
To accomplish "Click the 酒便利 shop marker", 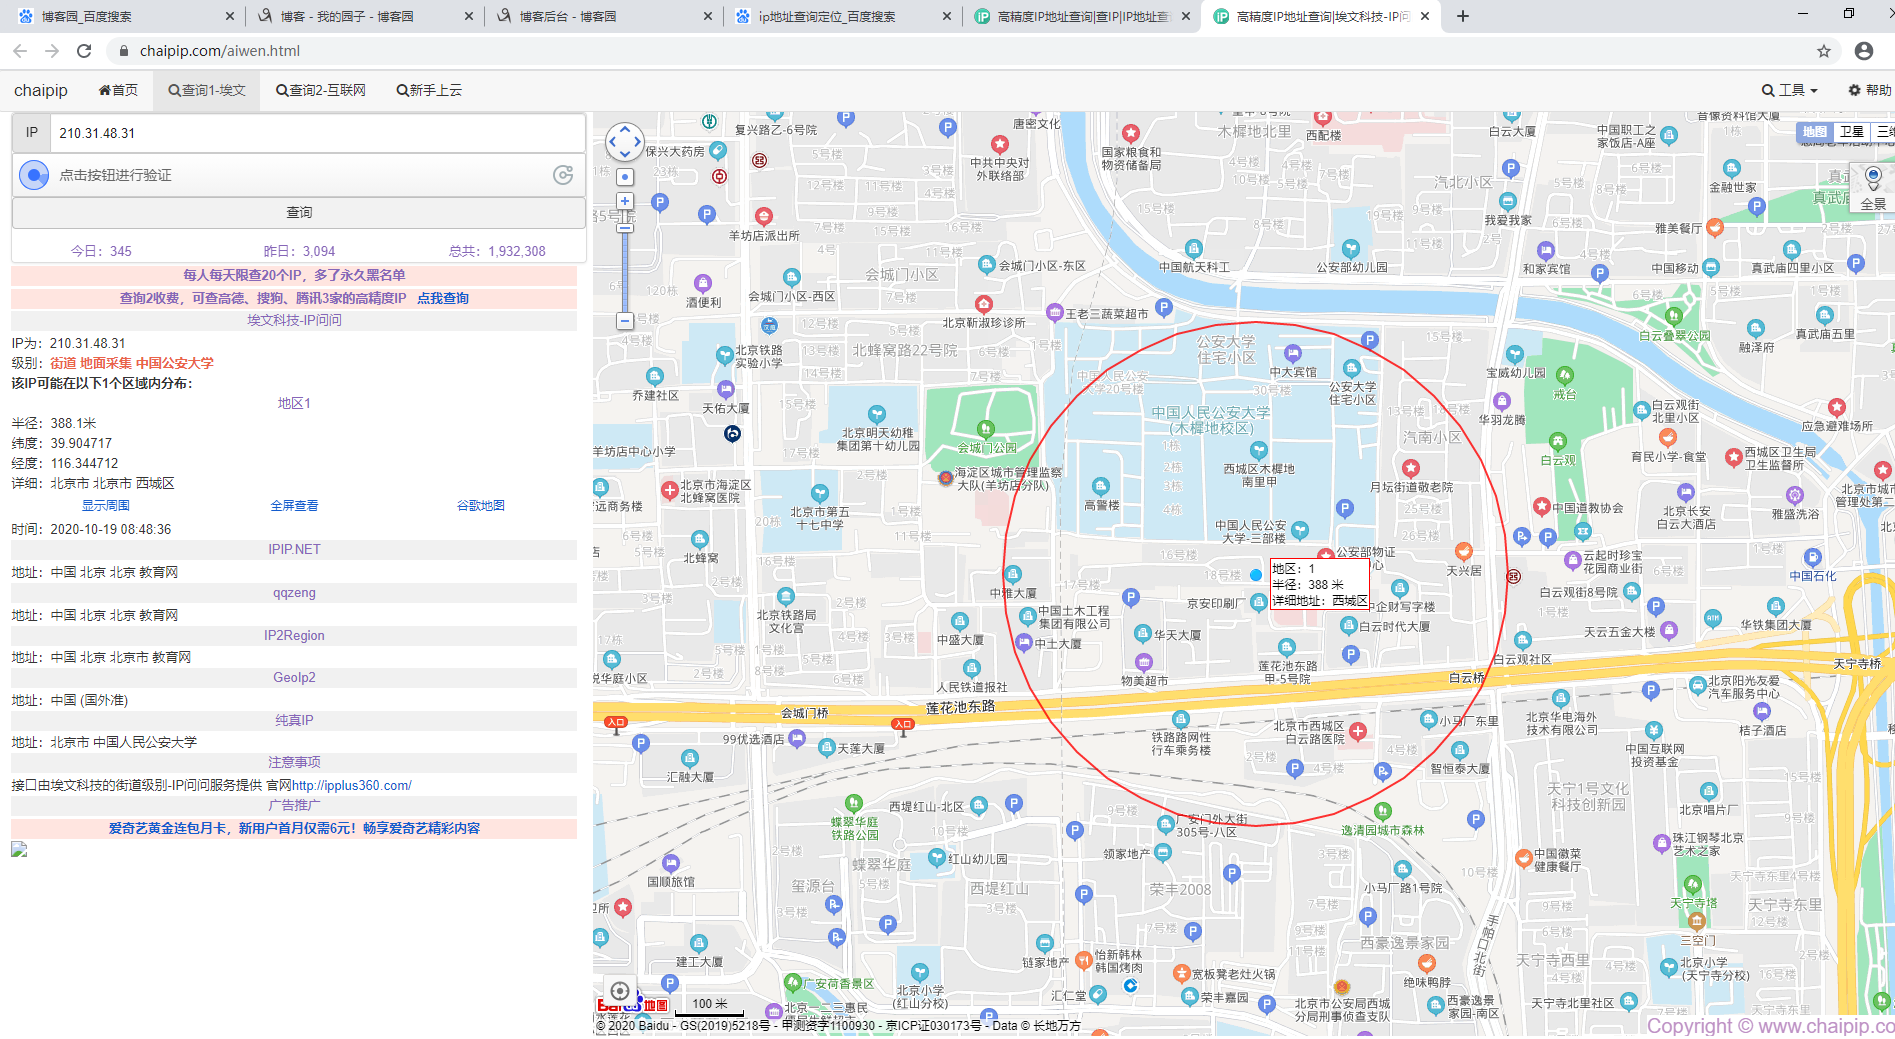I will (x=703, y=284).
